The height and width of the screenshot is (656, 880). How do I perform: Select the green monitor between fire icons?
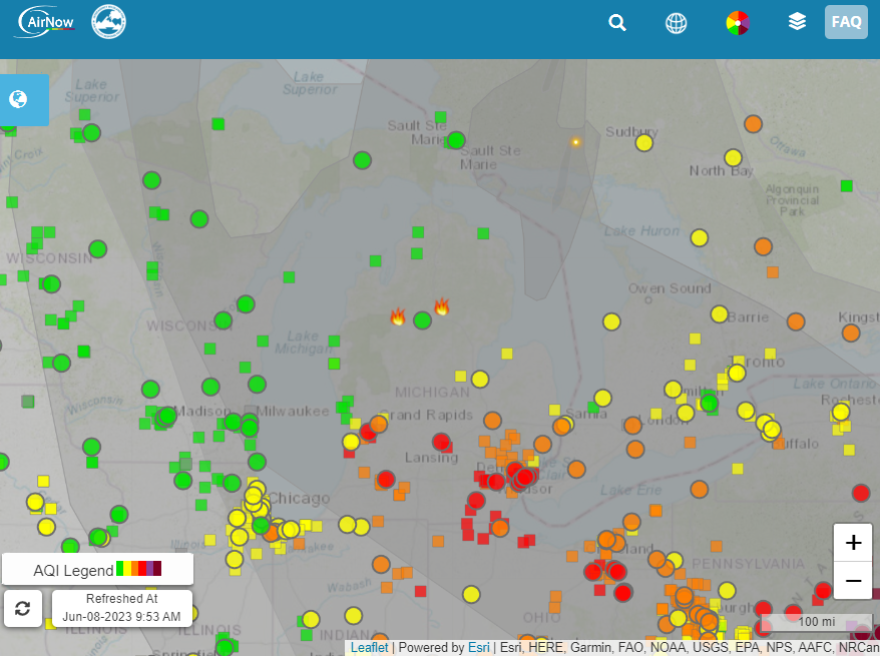point(422,320)
